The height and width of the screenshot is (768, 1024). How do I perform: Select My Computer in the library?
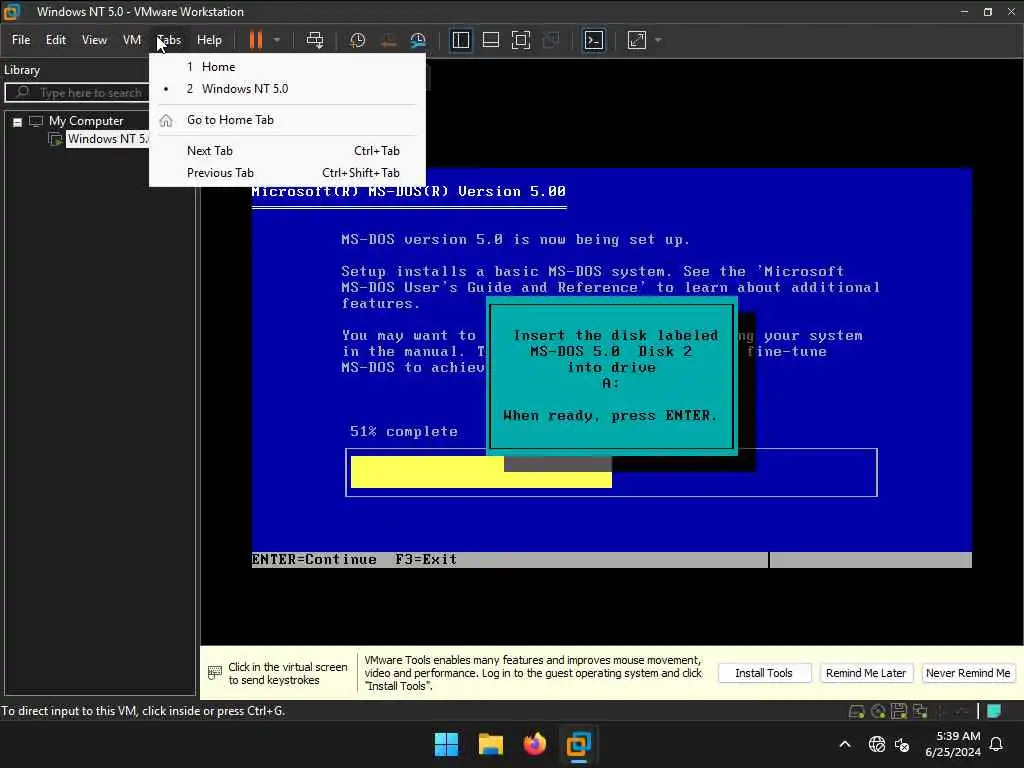point(86,121)
